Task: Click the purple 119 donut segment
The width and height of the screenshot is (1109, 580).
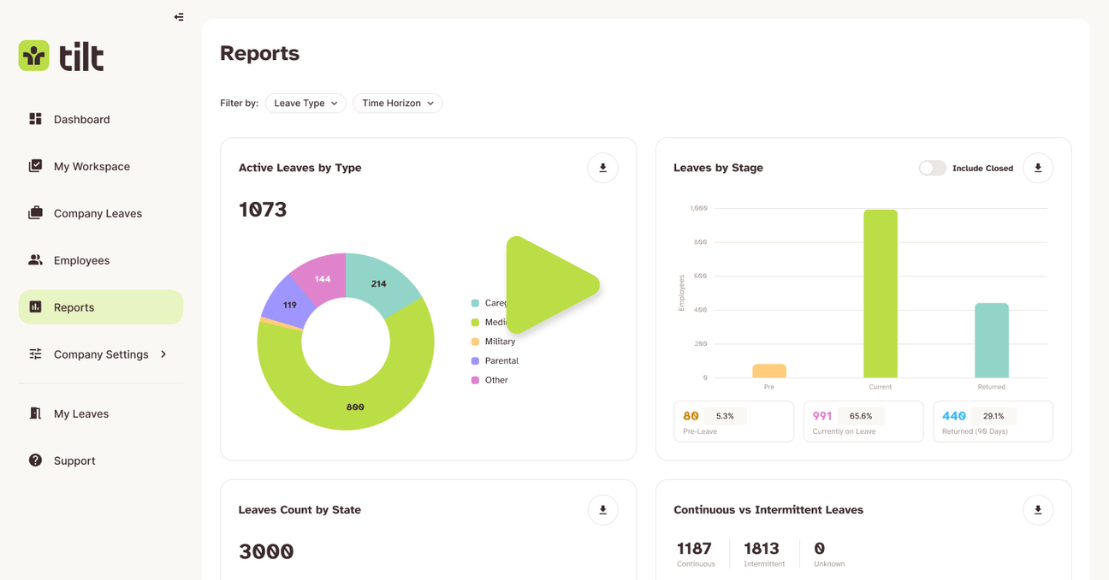Action: click(289, 305)
